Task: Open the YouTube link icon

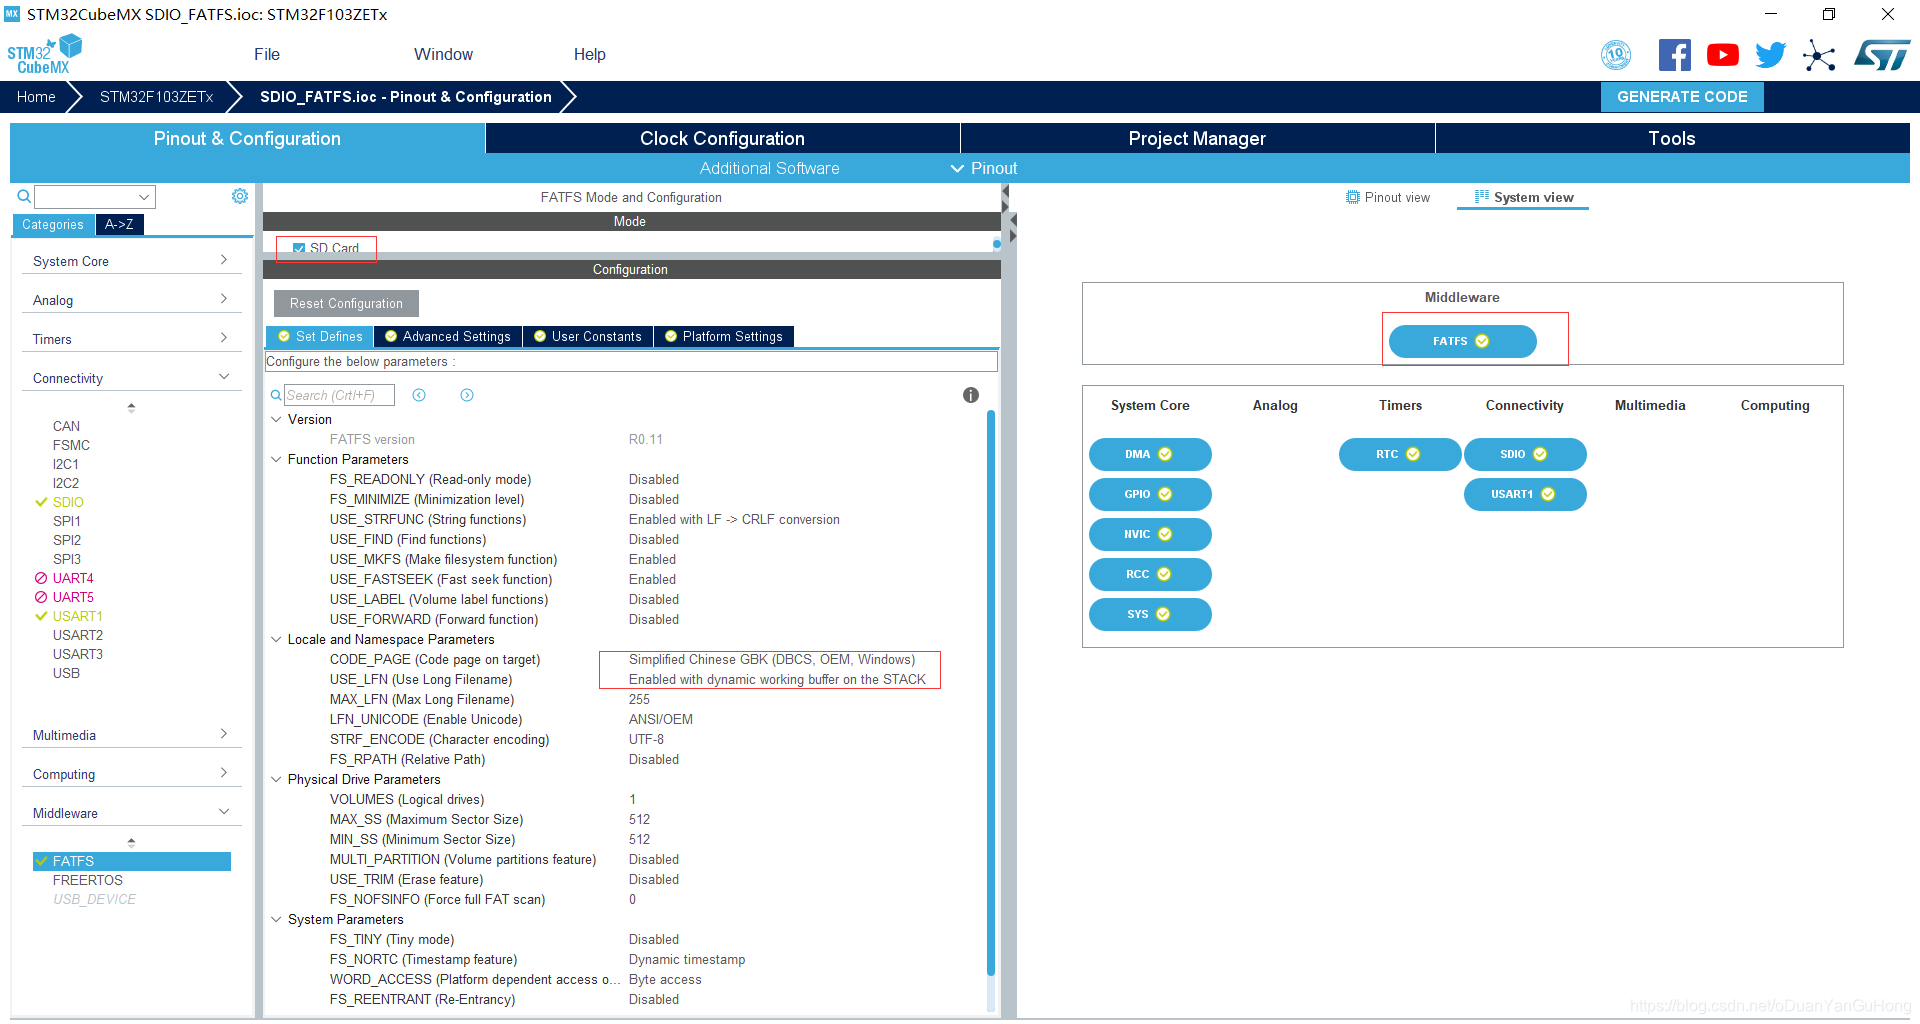Action: (1722, 55)
